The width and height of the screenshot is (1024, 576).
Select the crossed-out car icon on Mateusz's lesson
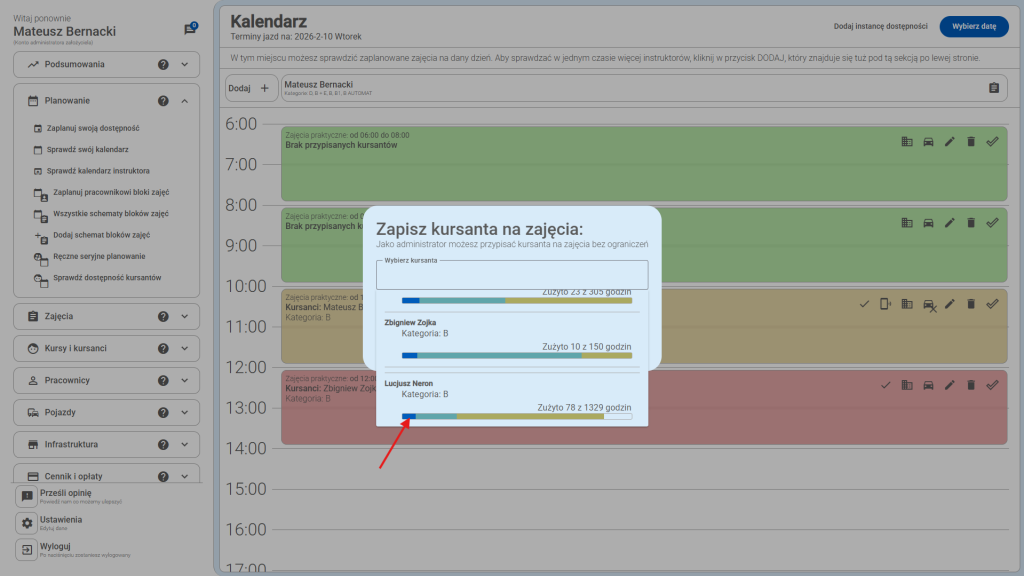929,303
